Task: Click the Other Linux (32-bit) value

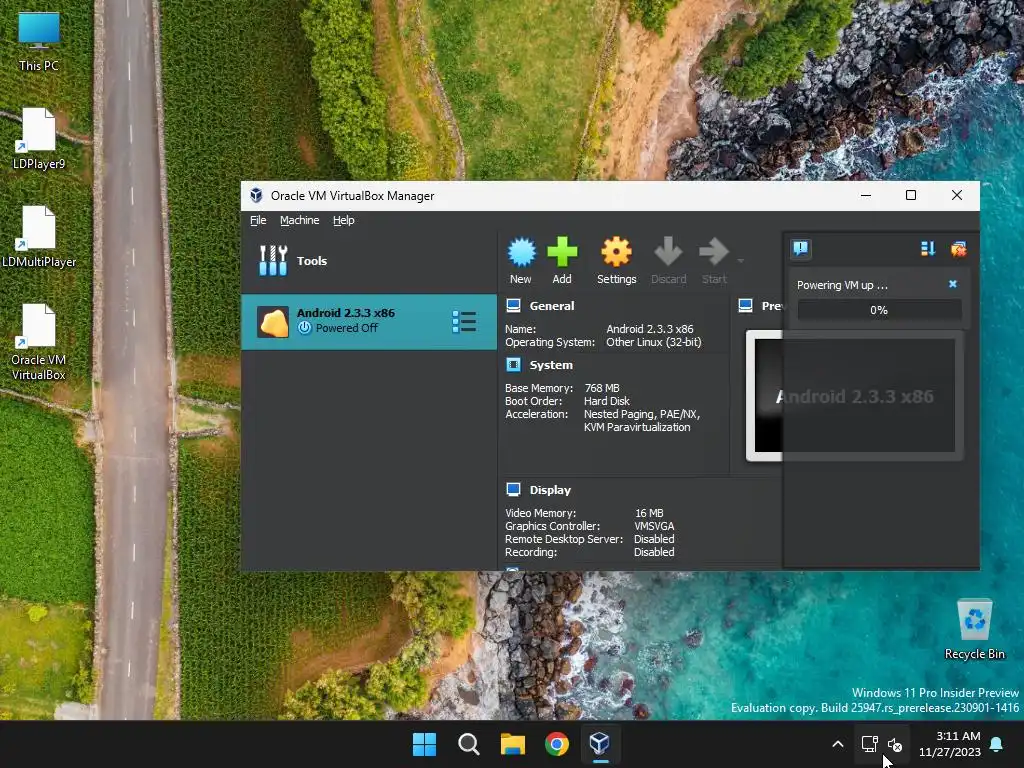Action: click(654, 342)
